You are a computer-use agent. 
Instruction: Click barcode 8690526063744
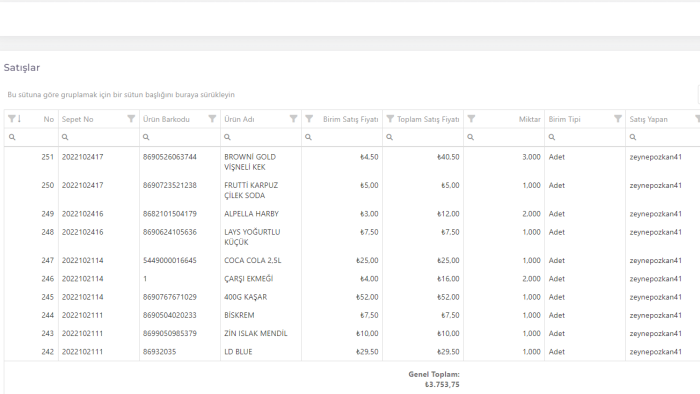pyautogui.click(x=170, y=157)
